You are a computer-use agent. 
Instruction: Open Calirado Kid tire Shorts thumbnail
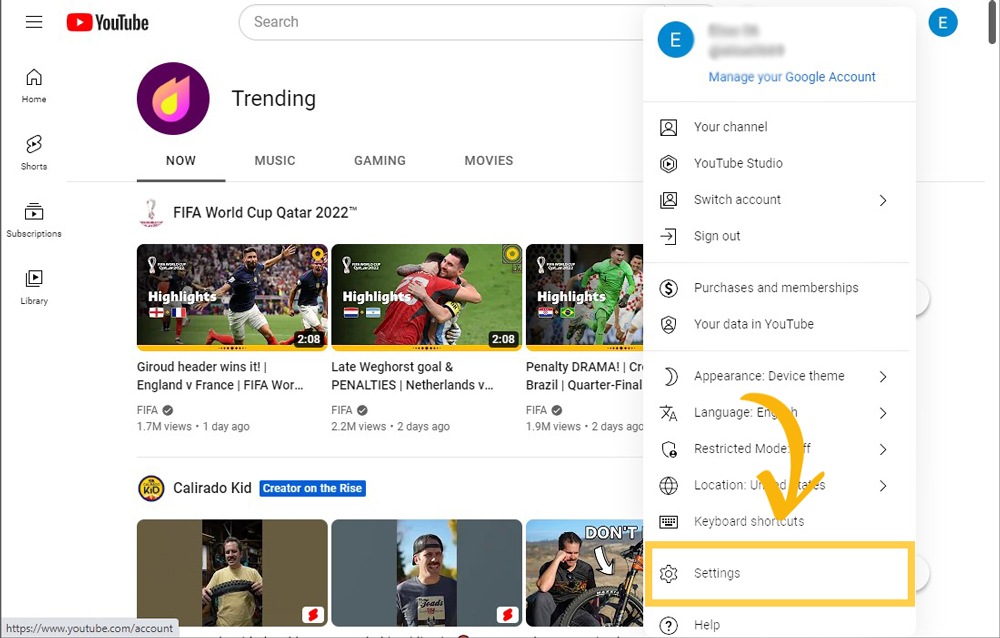point(232,573)
